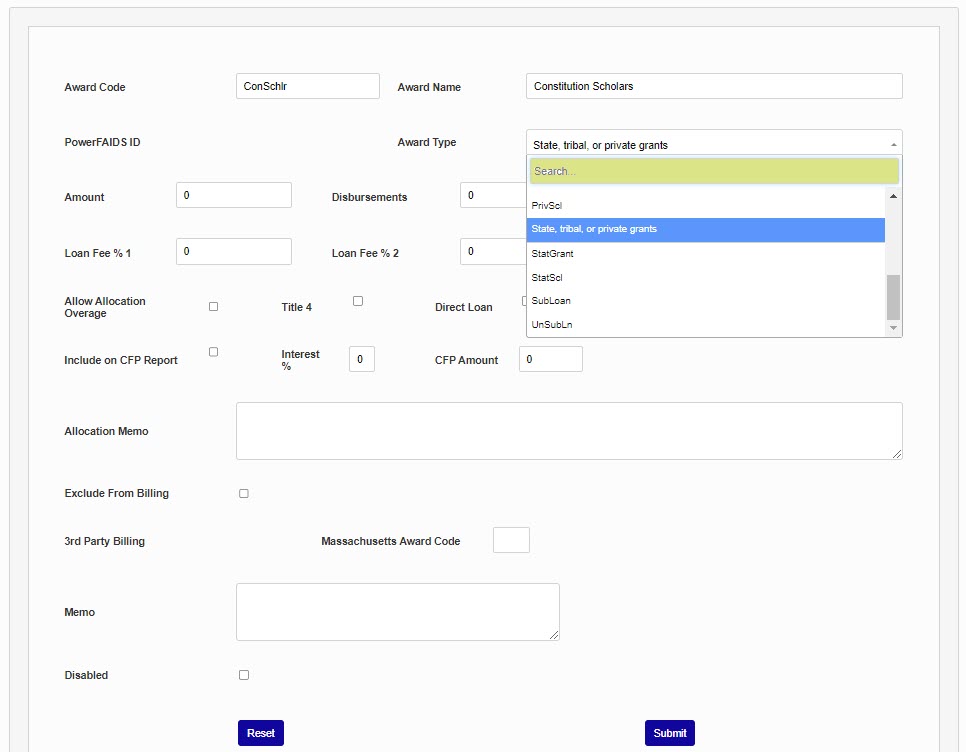Screen dimensions: 966x752
Task: Select StatScl in the dropdown list
Action: tap(547, 277)
